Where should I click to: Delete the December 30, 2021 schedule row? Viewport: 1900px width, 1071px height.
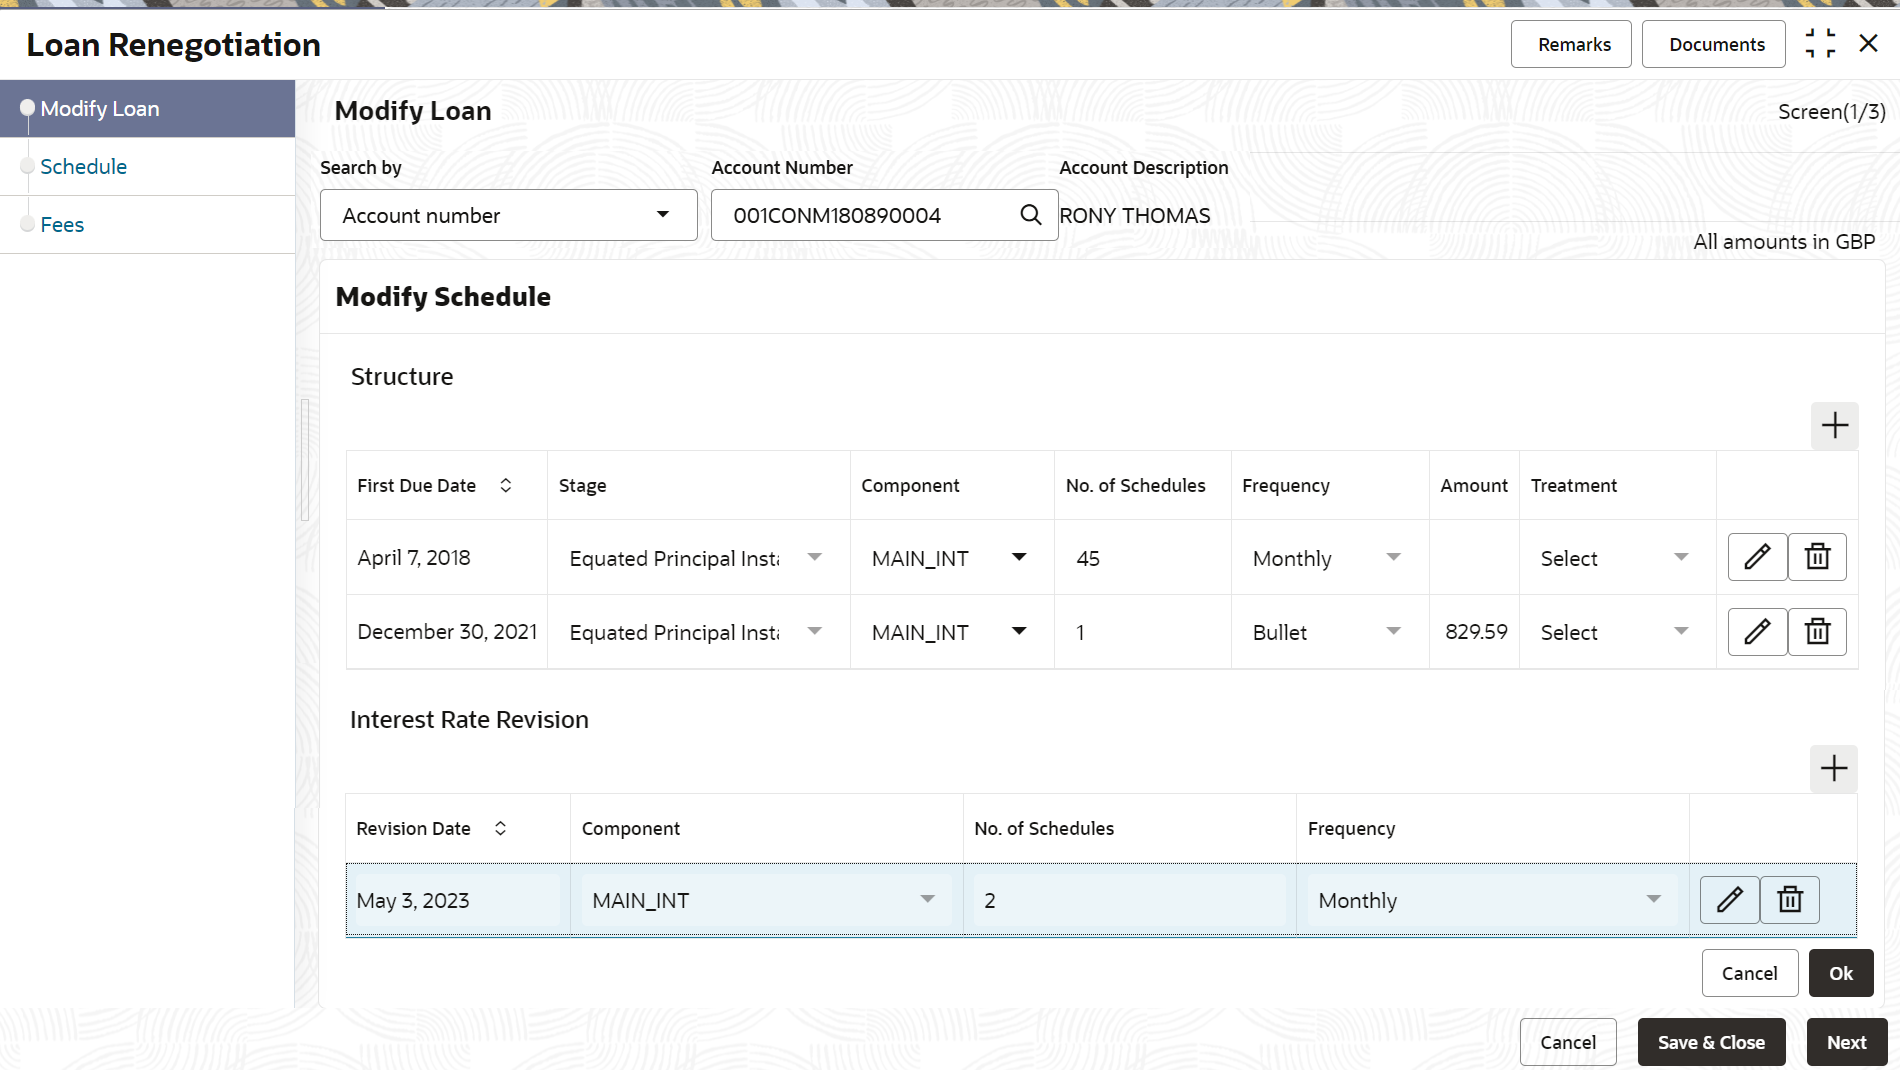tap(1817, 632)
